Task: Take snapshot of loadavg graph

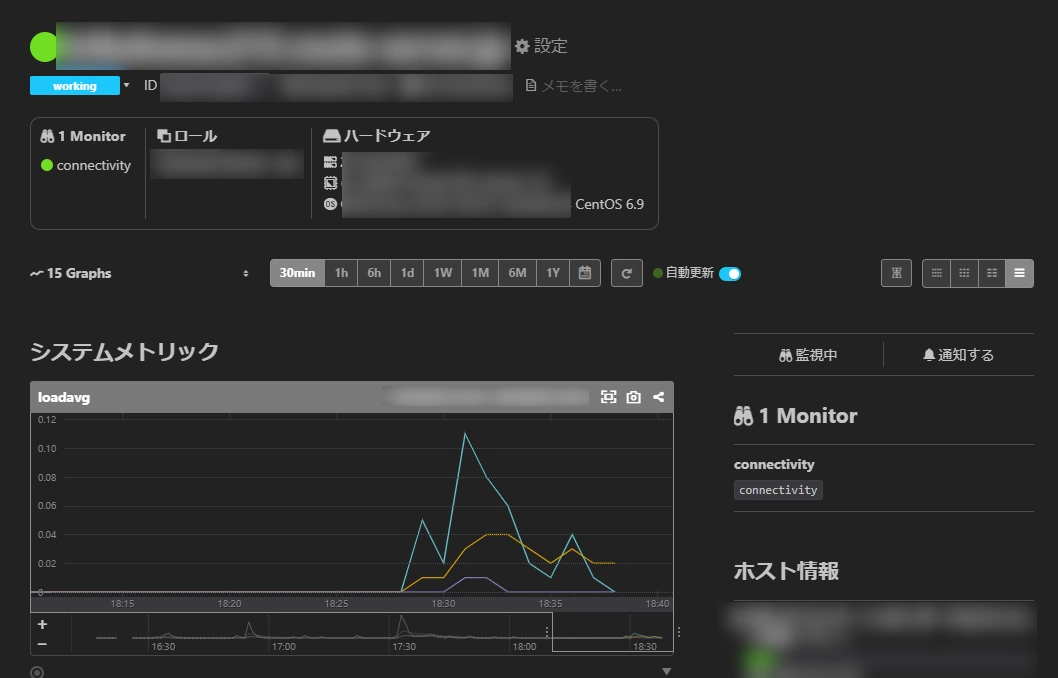Action: [634, 397]
